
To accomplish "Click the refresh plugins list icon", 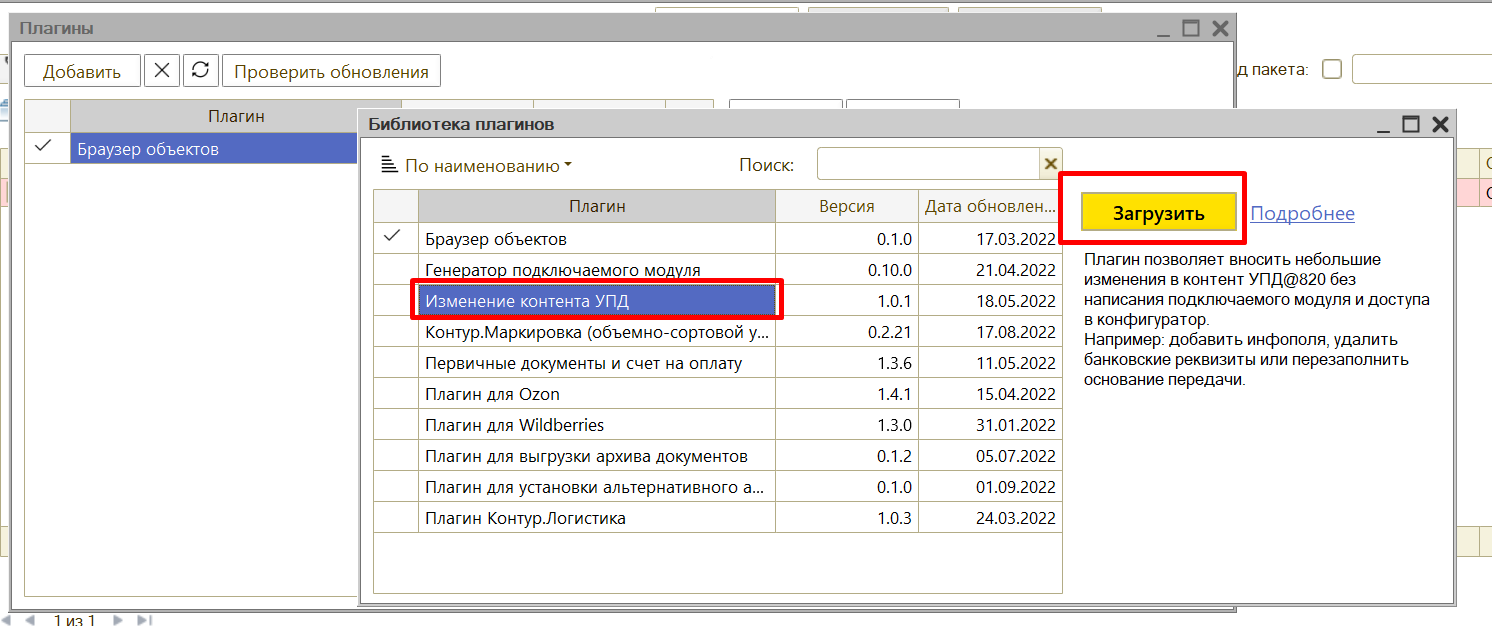I will (200, 71).
